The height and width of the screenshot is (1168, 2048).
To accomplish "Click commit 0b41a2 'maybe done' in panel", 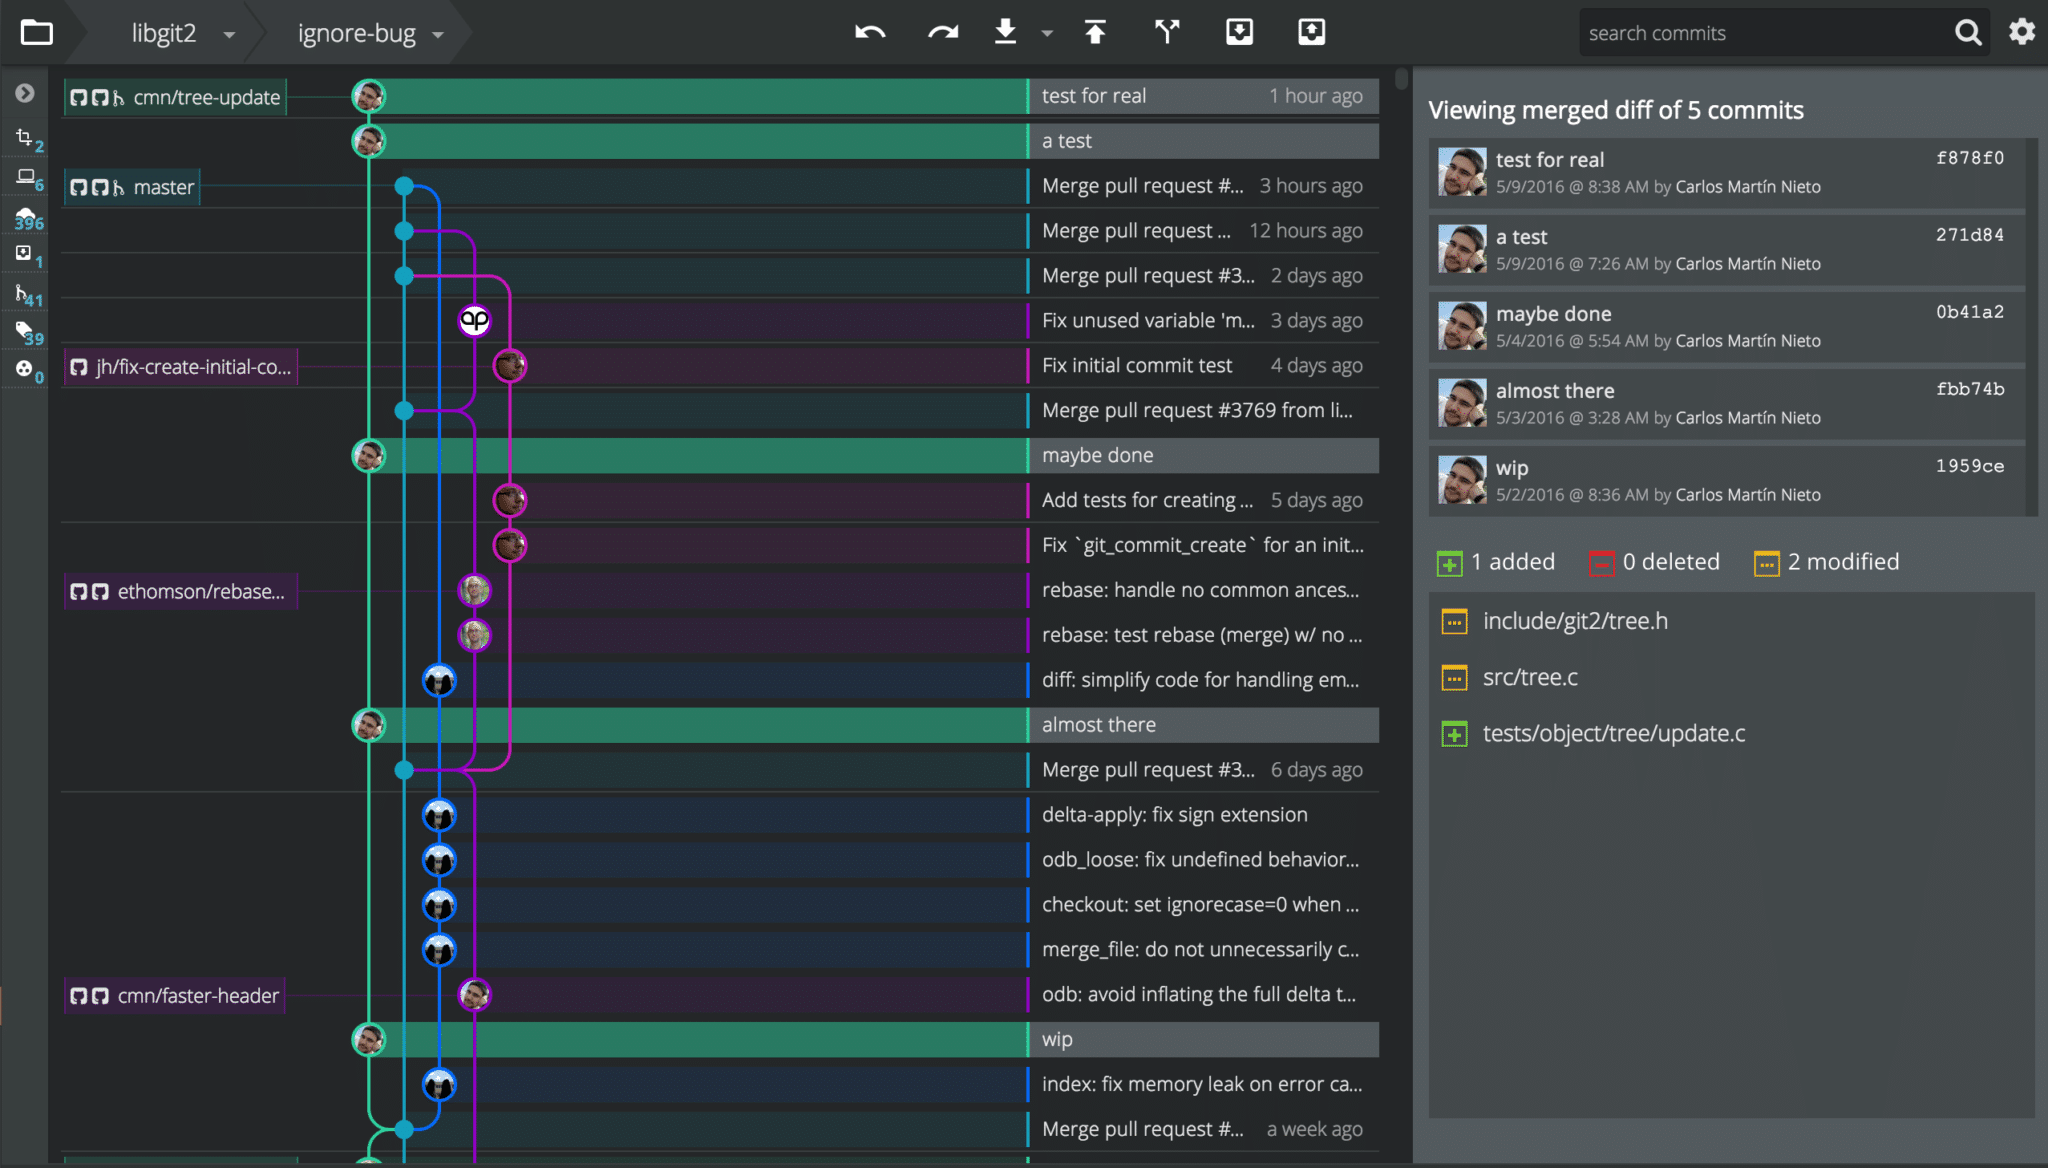I will (x=1727, y=327).
